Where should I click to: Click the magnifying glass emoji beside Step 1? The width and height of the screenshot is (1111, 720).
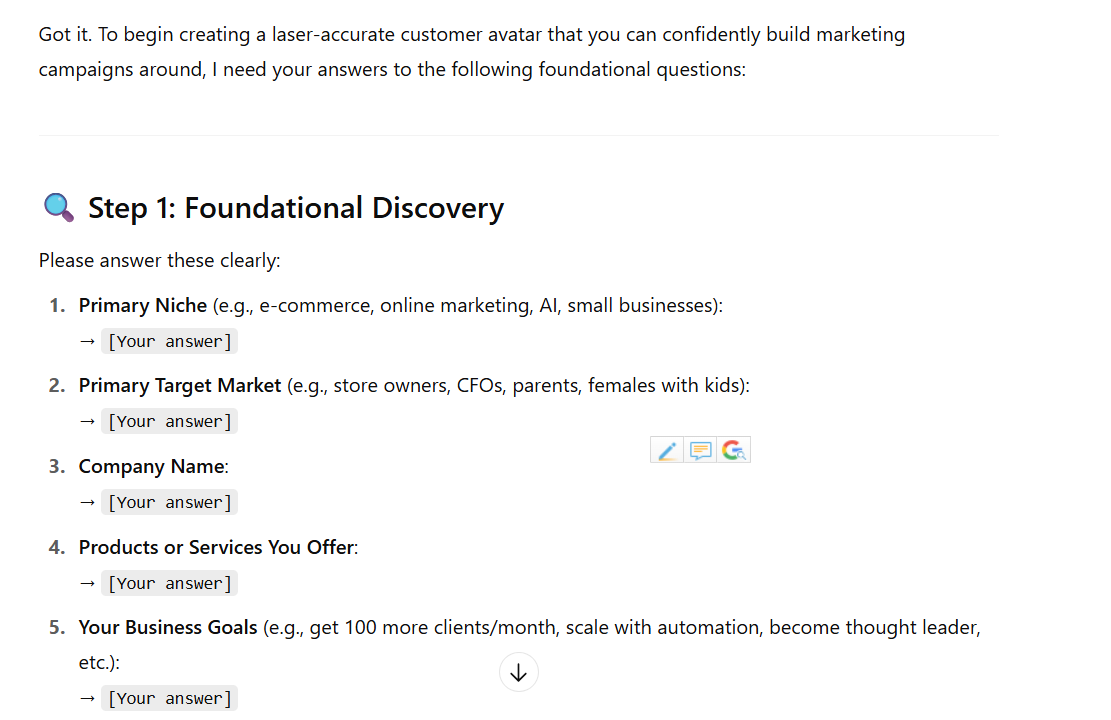coord(59,208)
